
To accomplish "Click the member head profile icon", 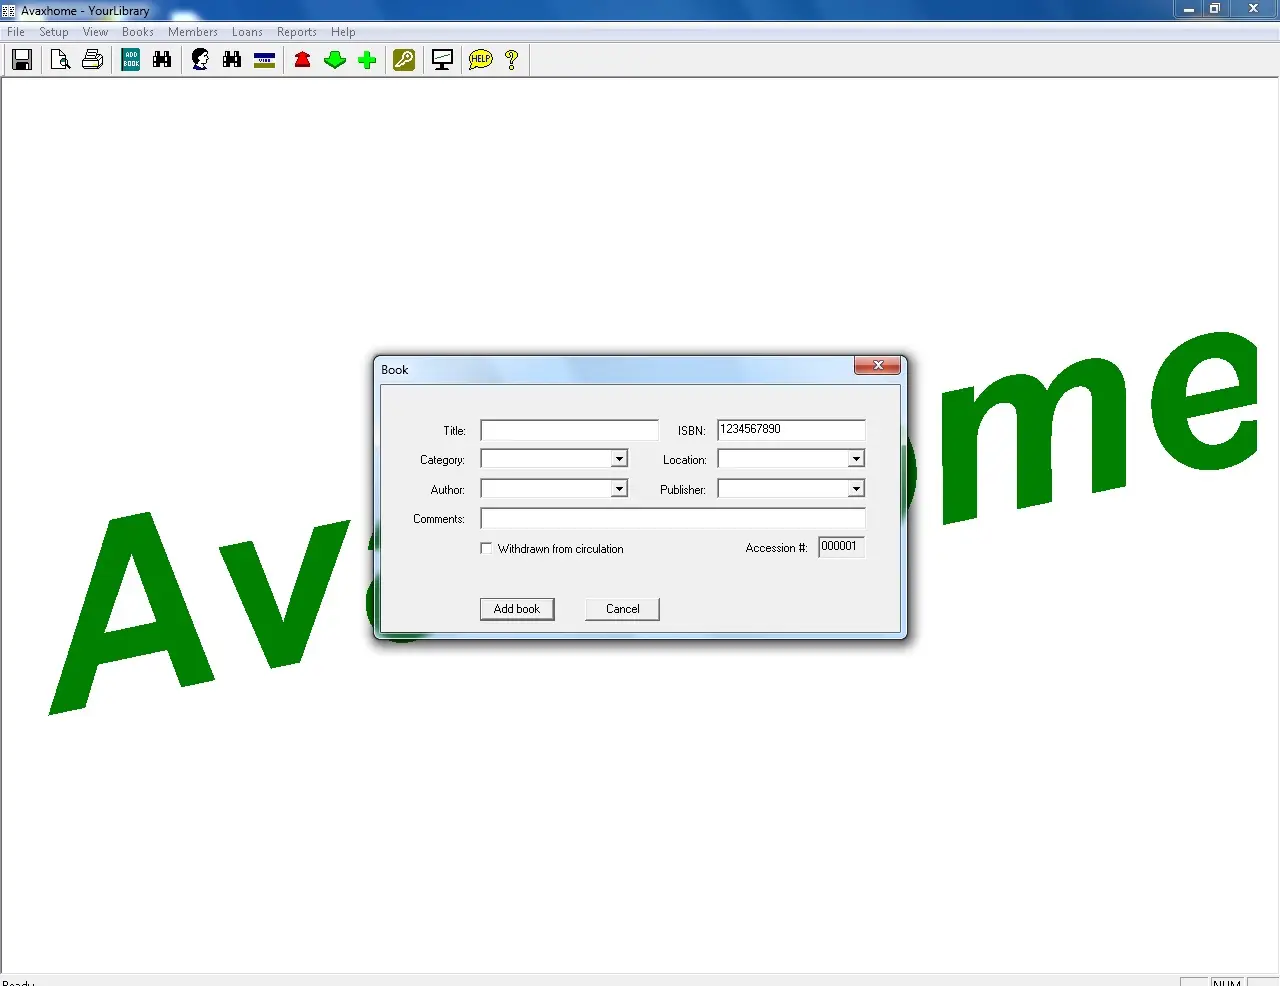I will click(200, 60).
